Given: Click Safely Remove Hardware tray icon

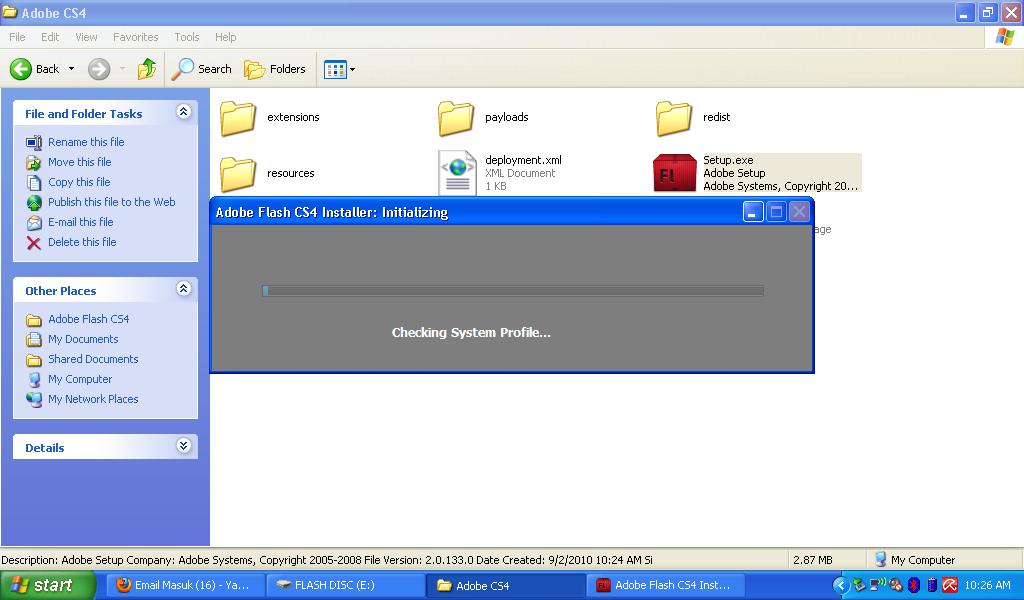Looking at the screenshot, I should (859, 585).
